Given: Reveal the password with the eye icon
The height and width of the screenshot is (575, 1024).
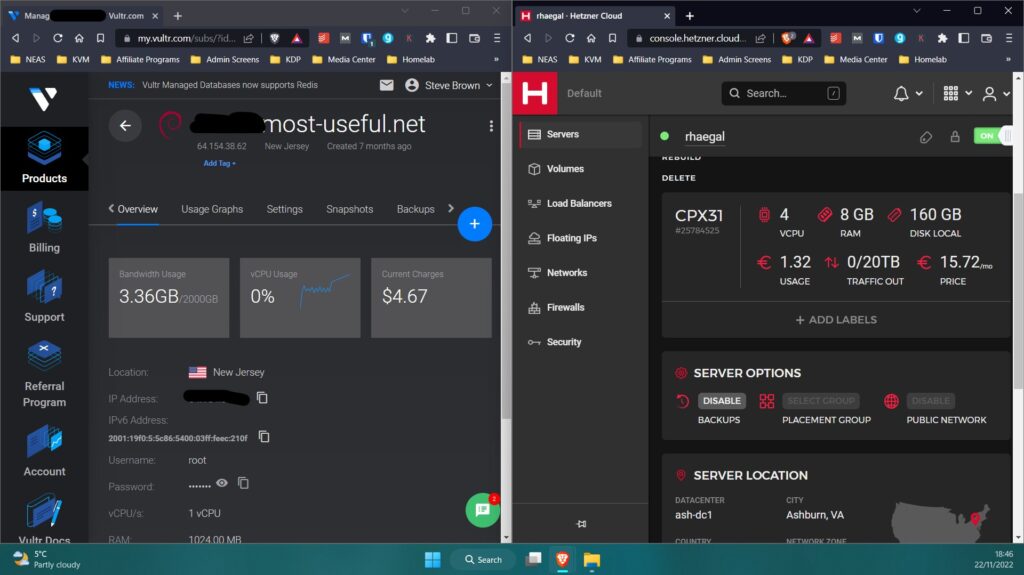Looking at the screenshot, I should (222, 483).
